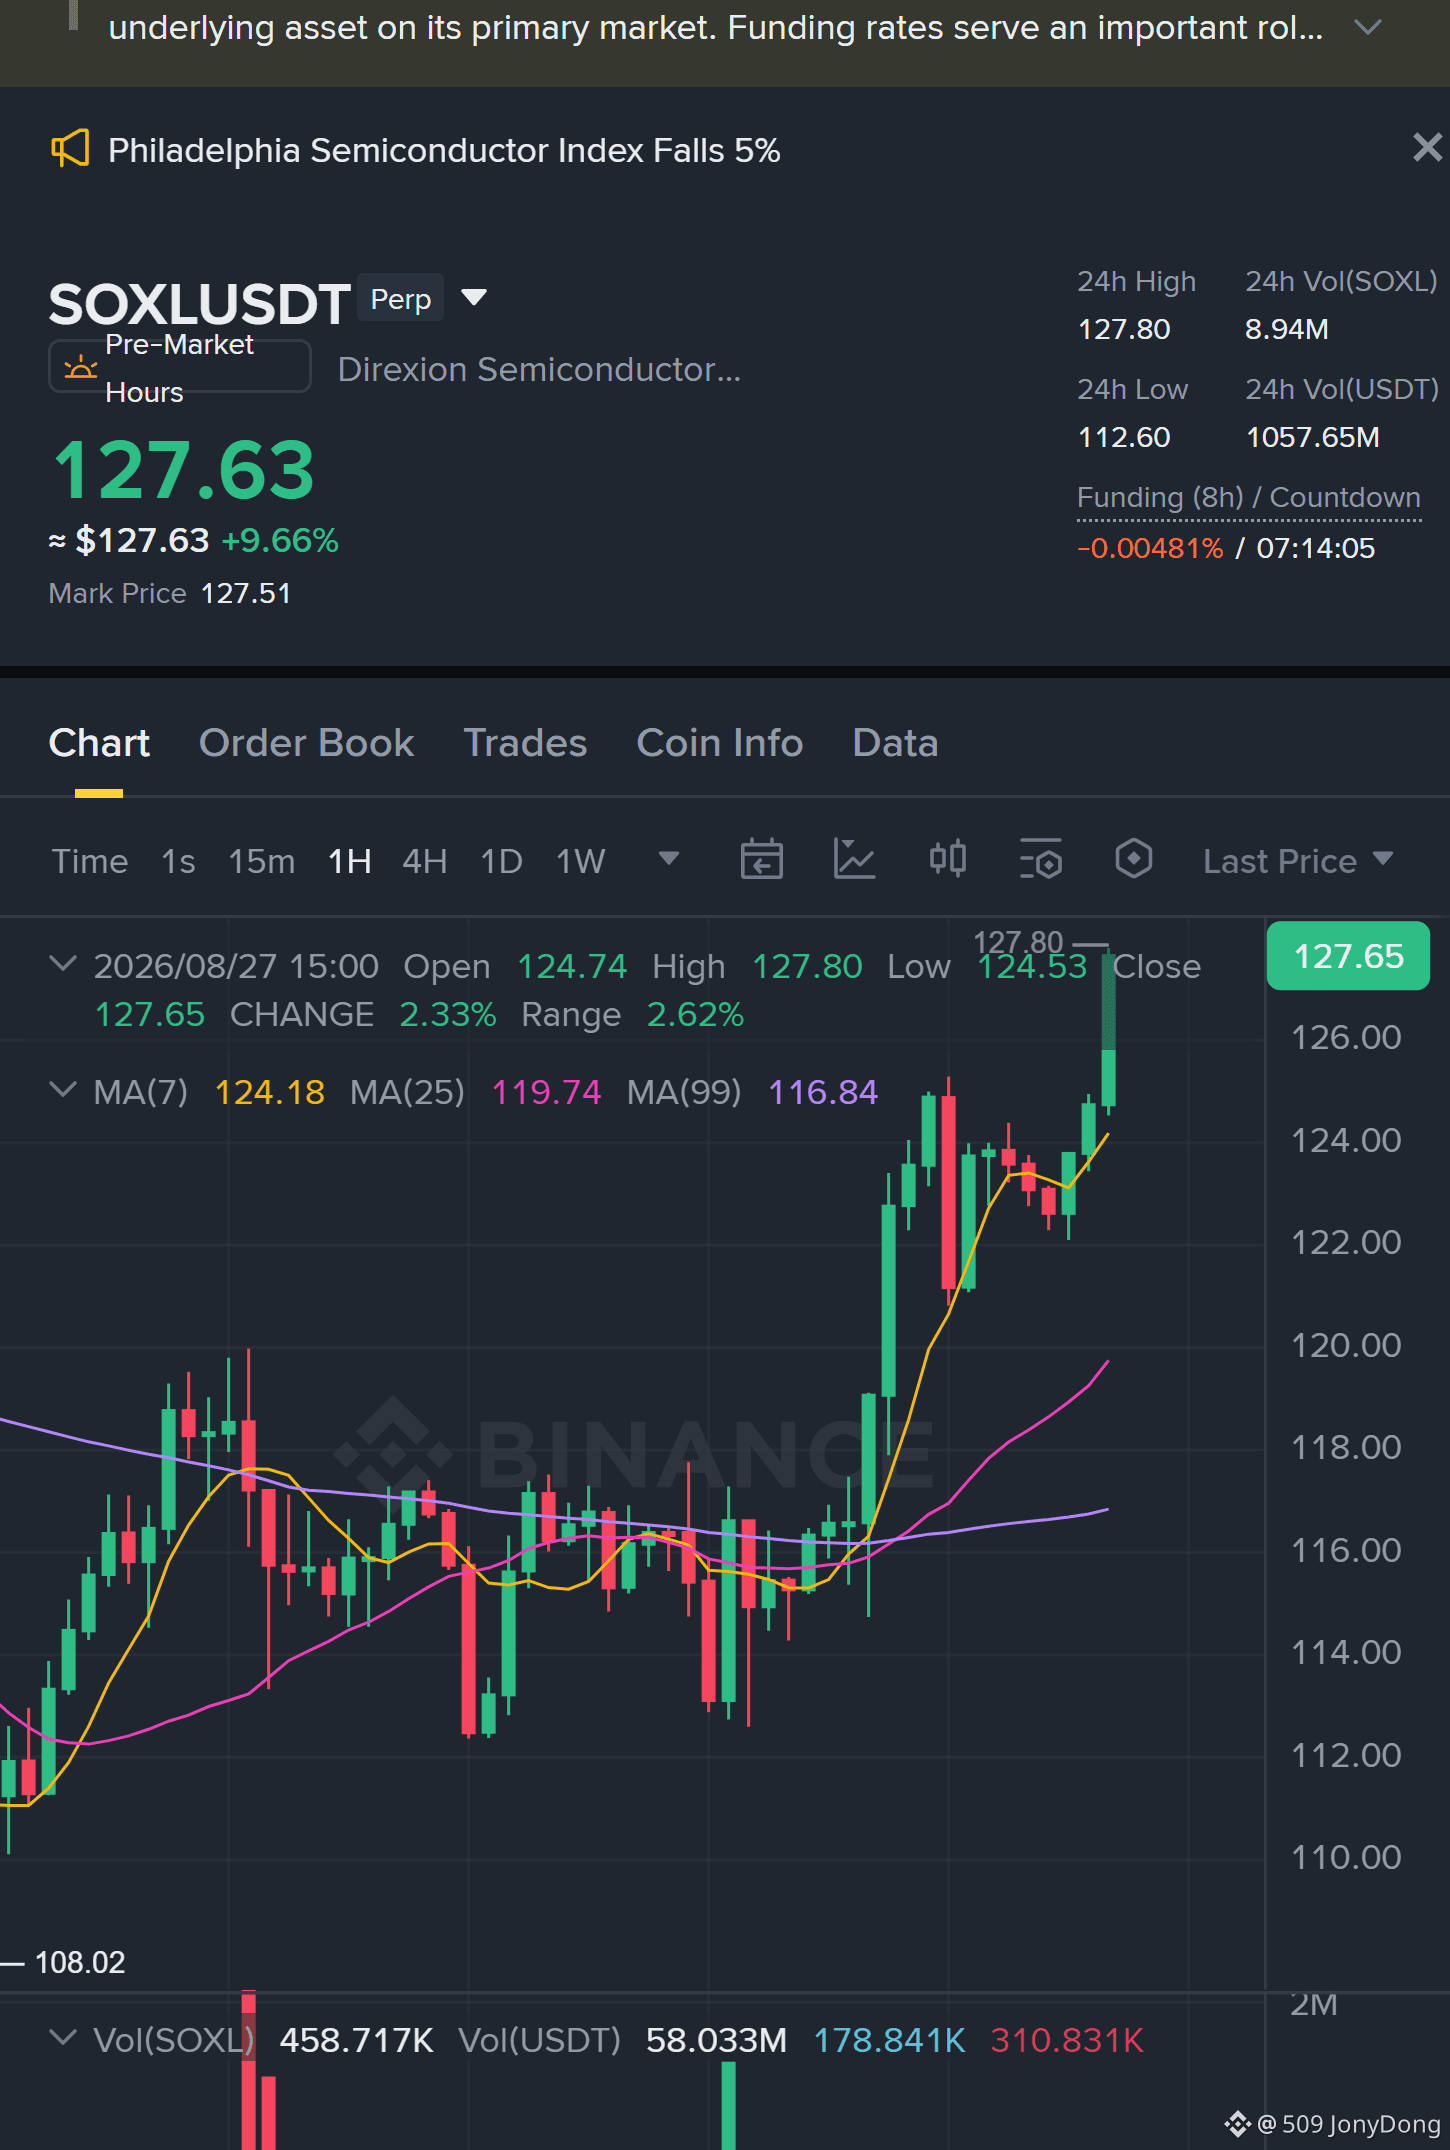The height and width of the screenshot is (2150, 1450).
Task: Click the +9.66% price change
Action: point(280,540)
